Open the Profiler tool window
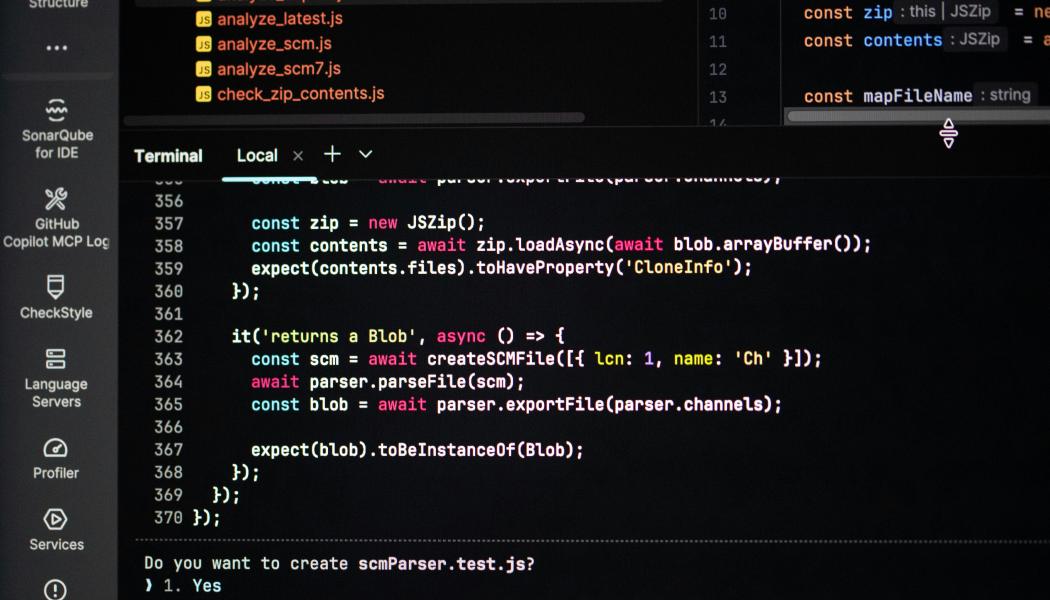 (56, 459)
